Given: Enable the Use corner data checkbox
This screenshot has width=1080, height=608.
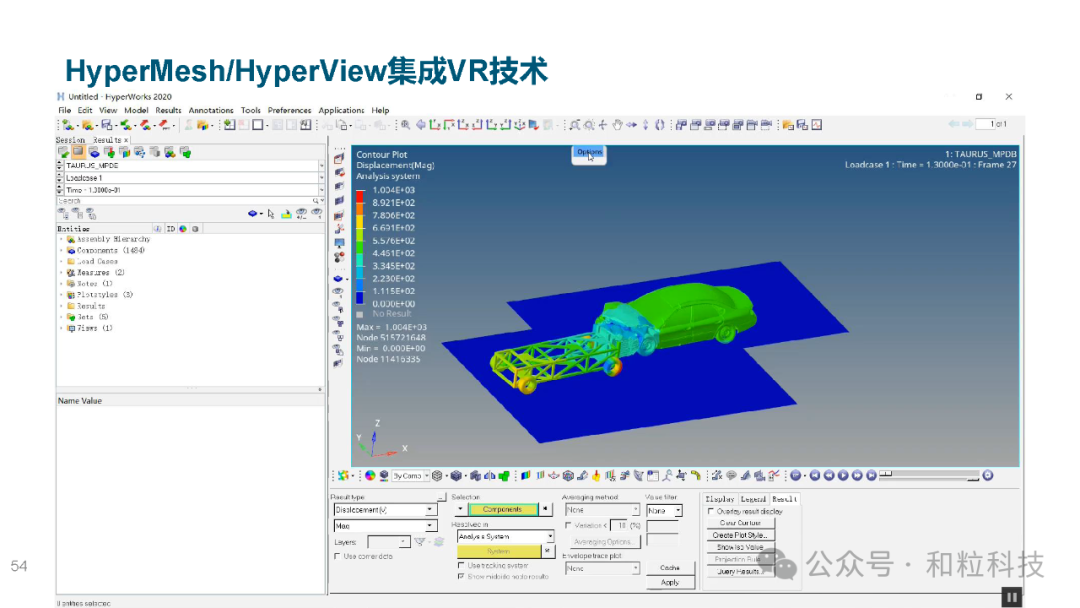Looking at the screenshot, I should click(337, 556).
